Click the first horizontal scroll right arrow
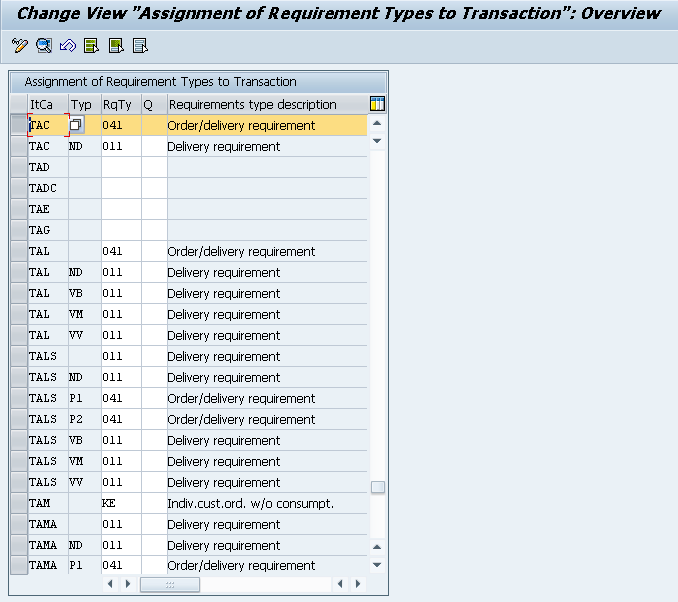Image resolution: width=678 pixels, height=602 pixels. [128, 584]
